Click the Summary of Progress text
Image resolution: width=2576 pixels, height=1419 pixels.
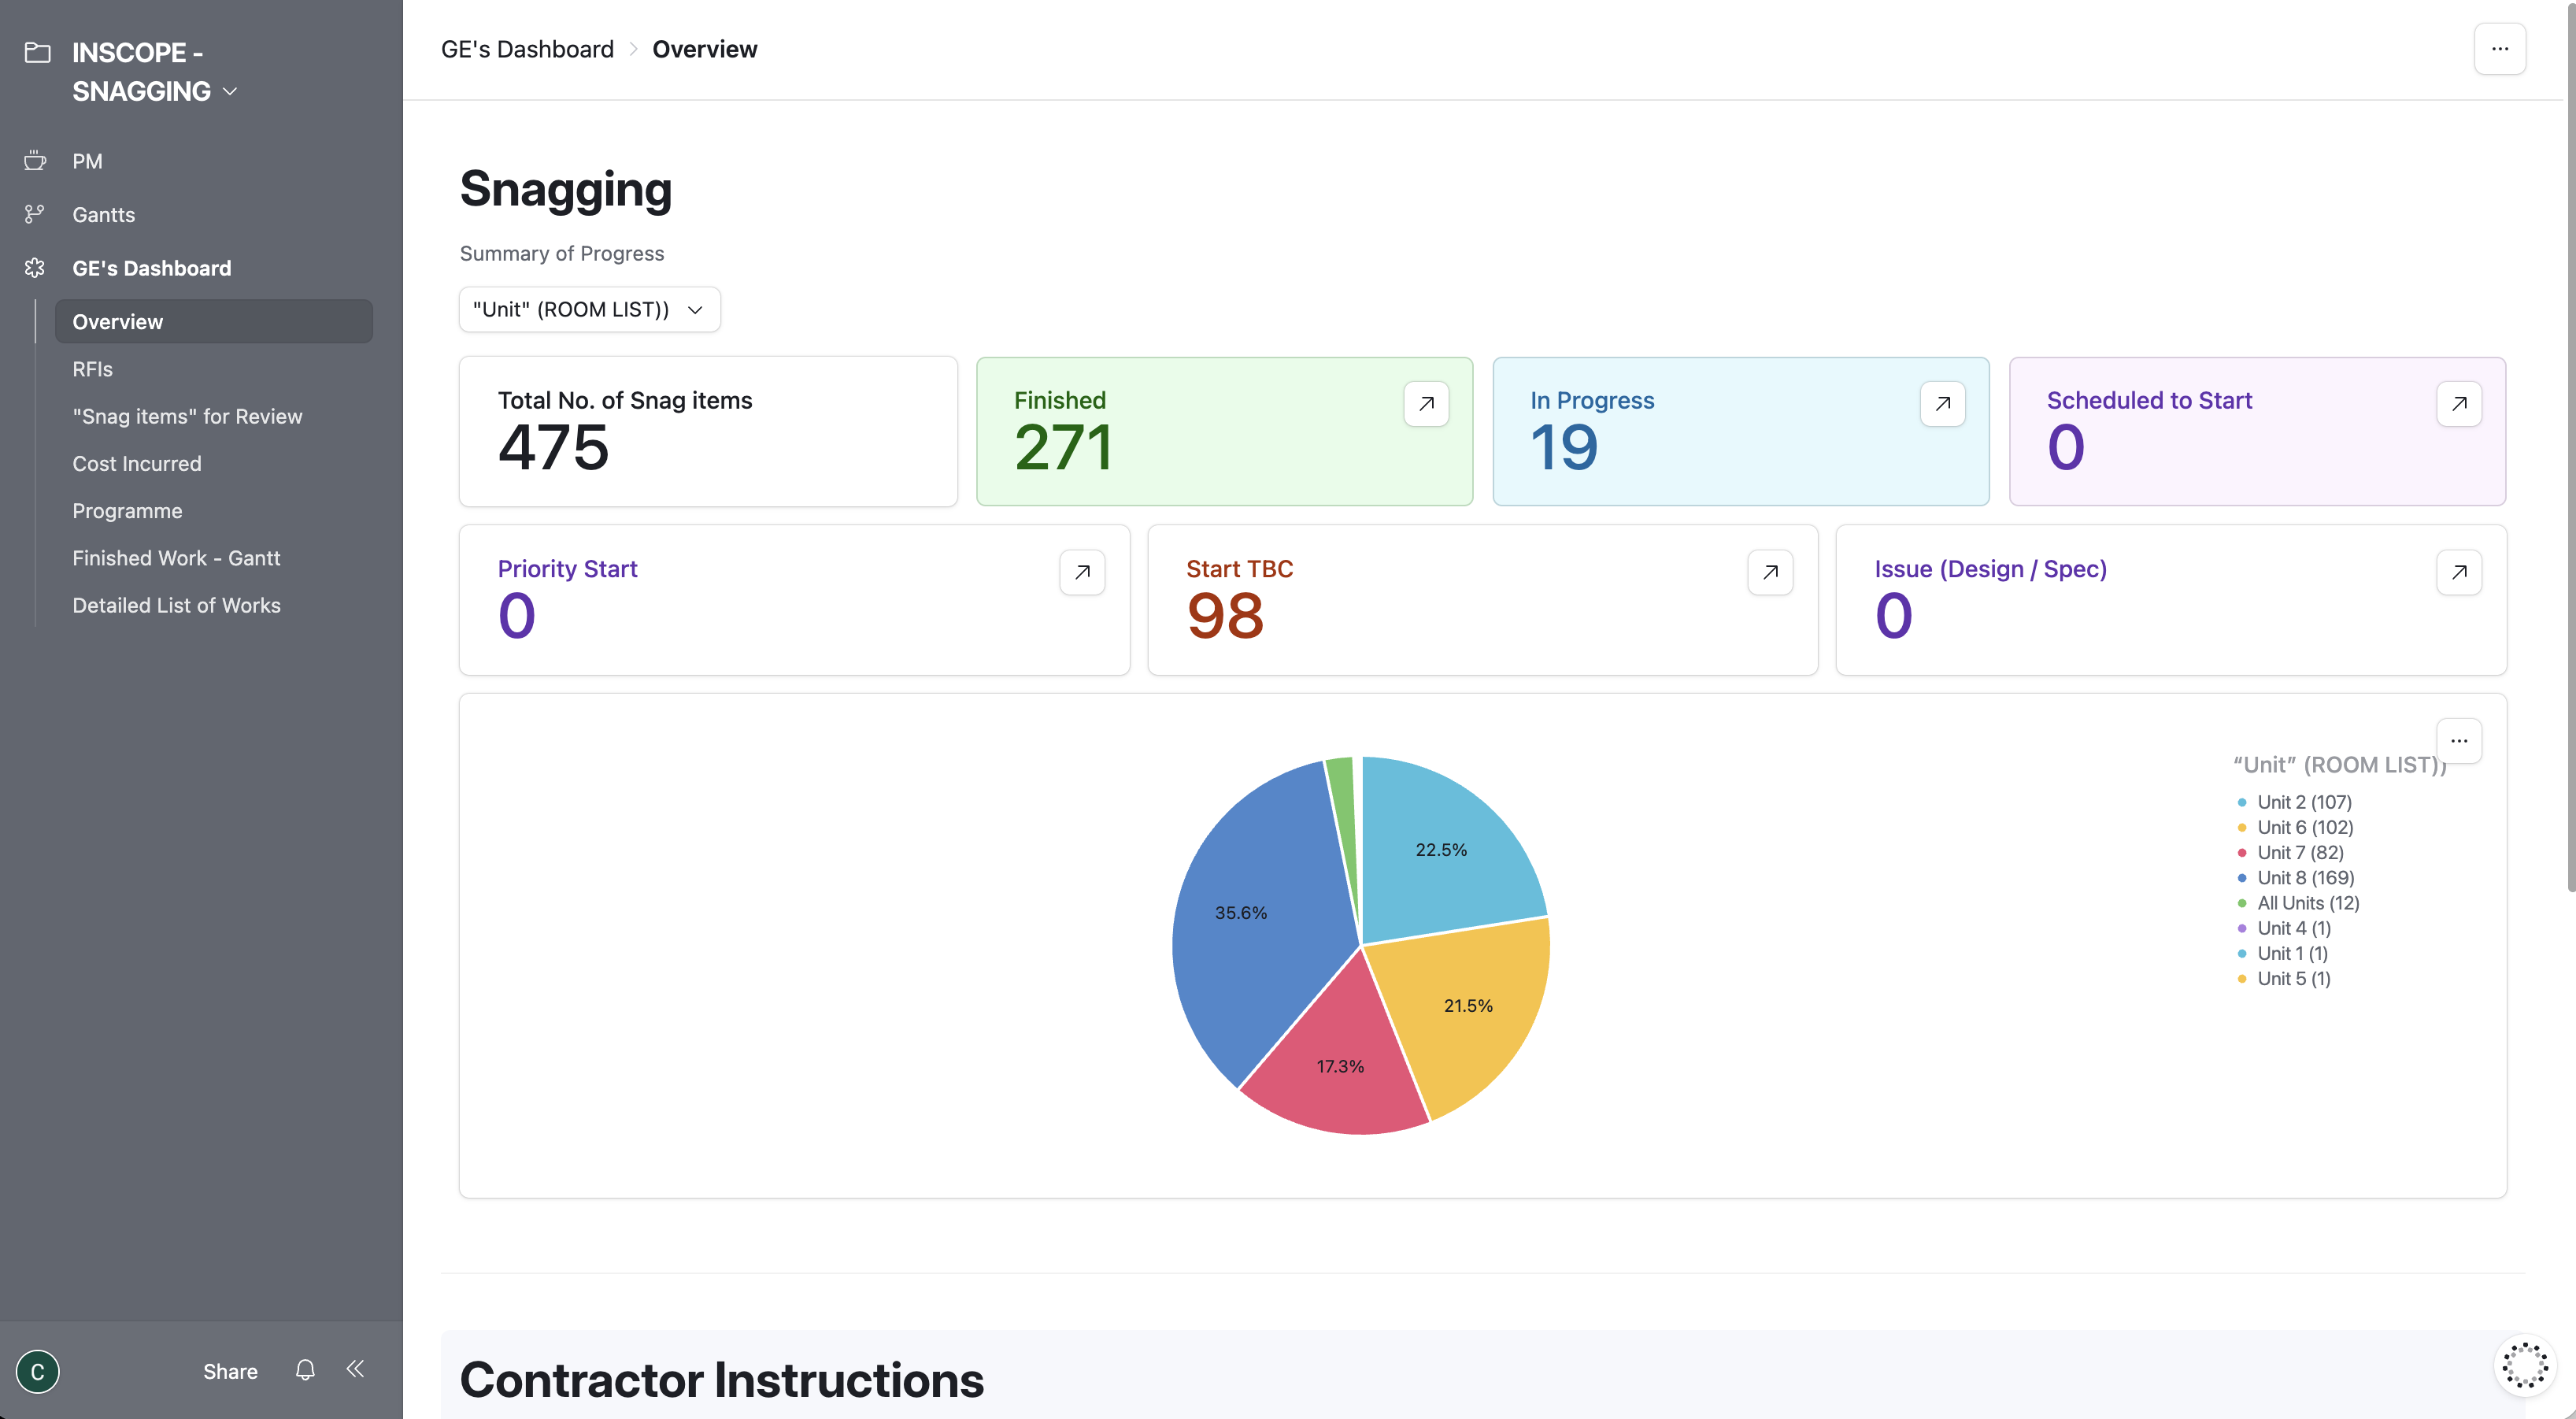click(561, 253)
